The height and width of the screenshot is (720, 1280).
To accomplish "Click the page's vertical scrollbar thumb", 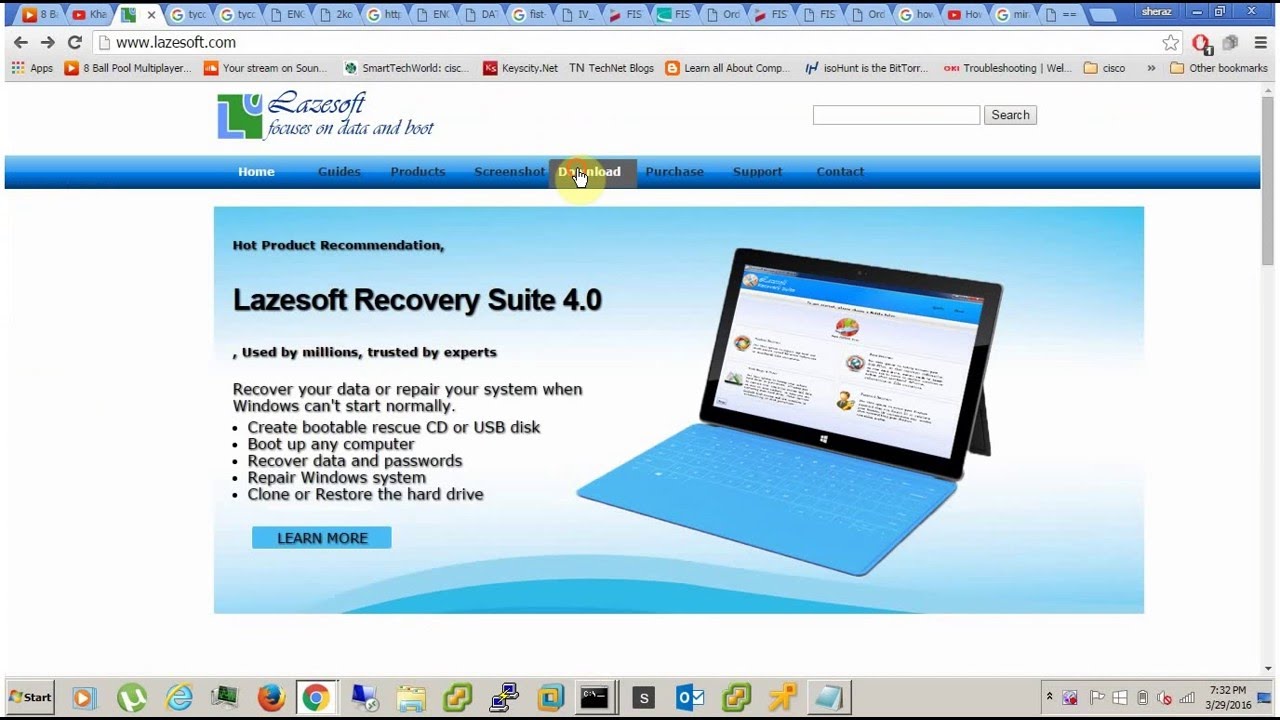I will coord(1268,180).
